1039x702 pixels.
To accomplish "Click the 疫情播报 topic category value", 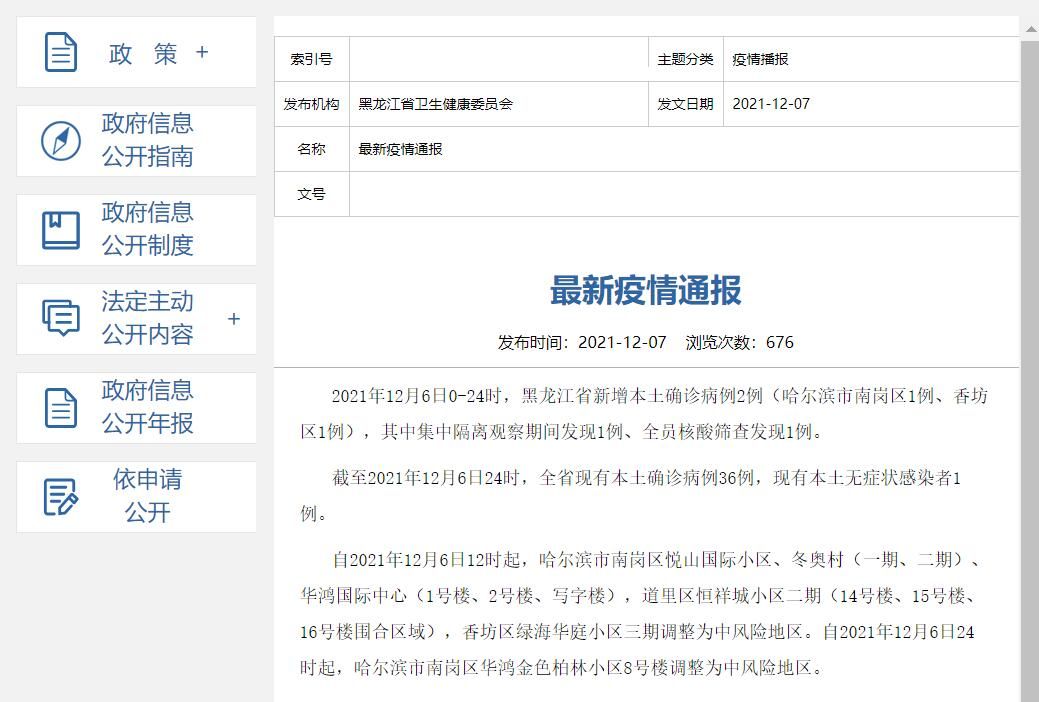I will pyautogui.click(x=760, y=59).
